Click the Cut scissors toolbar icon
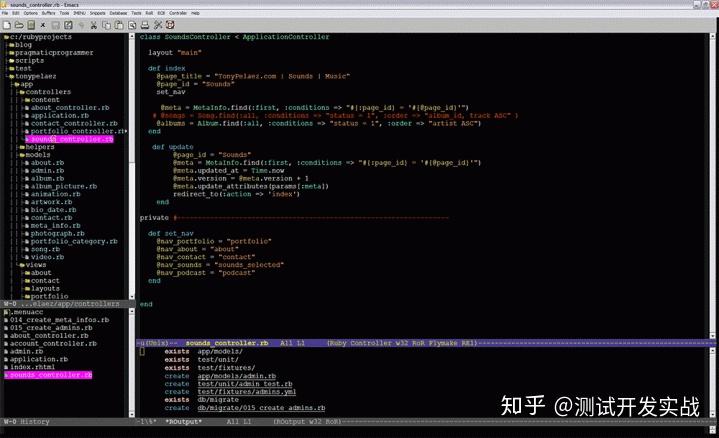Image resolution: width=719 pixels, height=438 pixels. (94, 25)
